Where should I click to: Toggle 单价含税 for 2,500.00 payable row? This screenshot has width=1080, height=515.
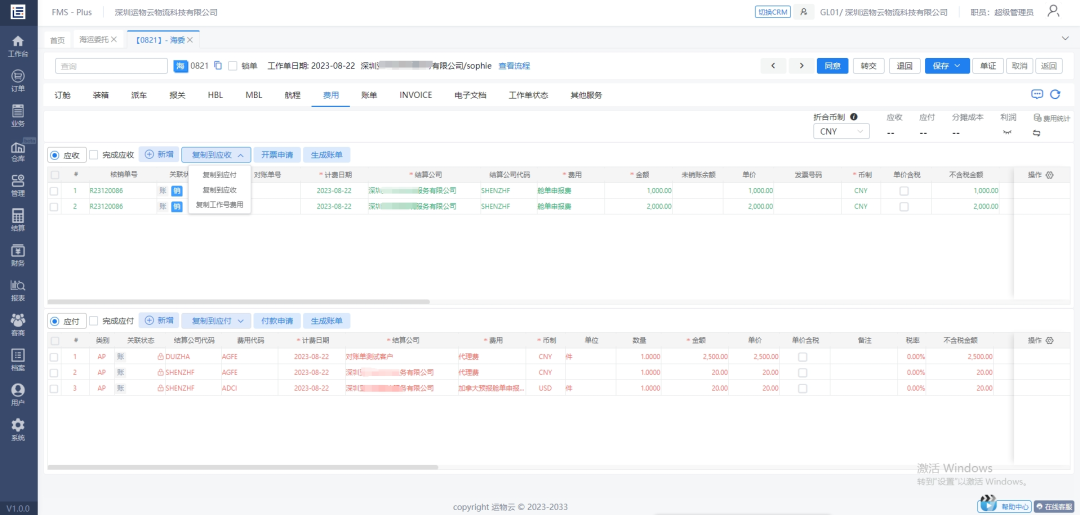tap(802, 357)
